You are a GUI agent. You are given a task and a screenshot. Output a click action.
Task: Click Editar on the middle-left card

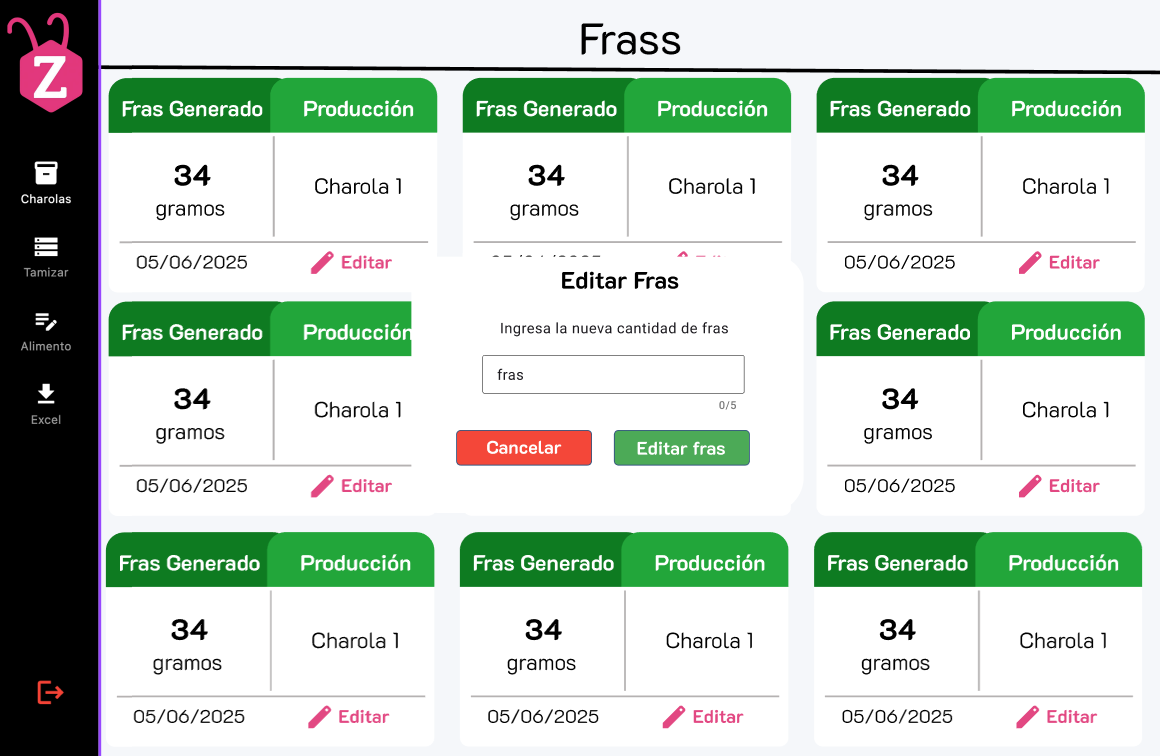pos(351,485)
